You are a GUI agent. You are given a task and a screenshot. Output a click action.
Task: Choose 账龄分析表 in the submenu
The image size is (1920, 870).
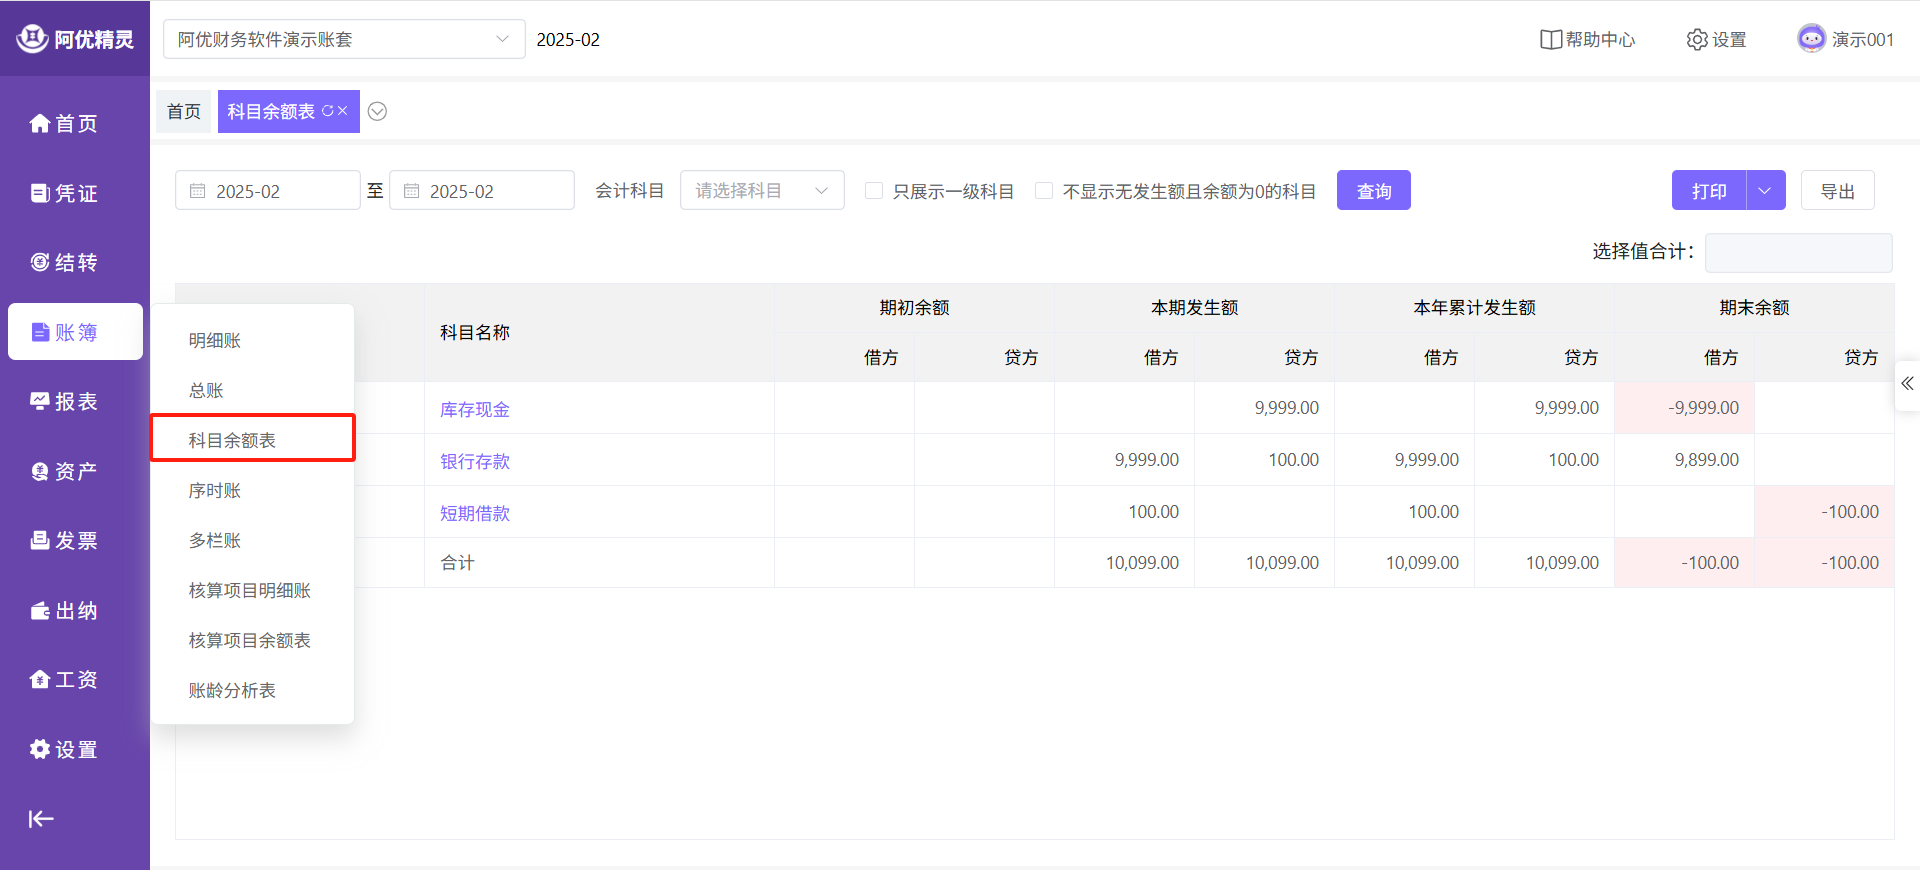click(232, 690)
